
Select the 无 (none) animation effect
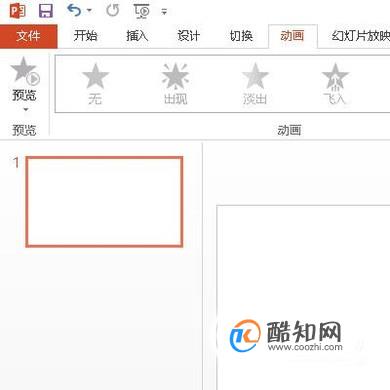95,84
